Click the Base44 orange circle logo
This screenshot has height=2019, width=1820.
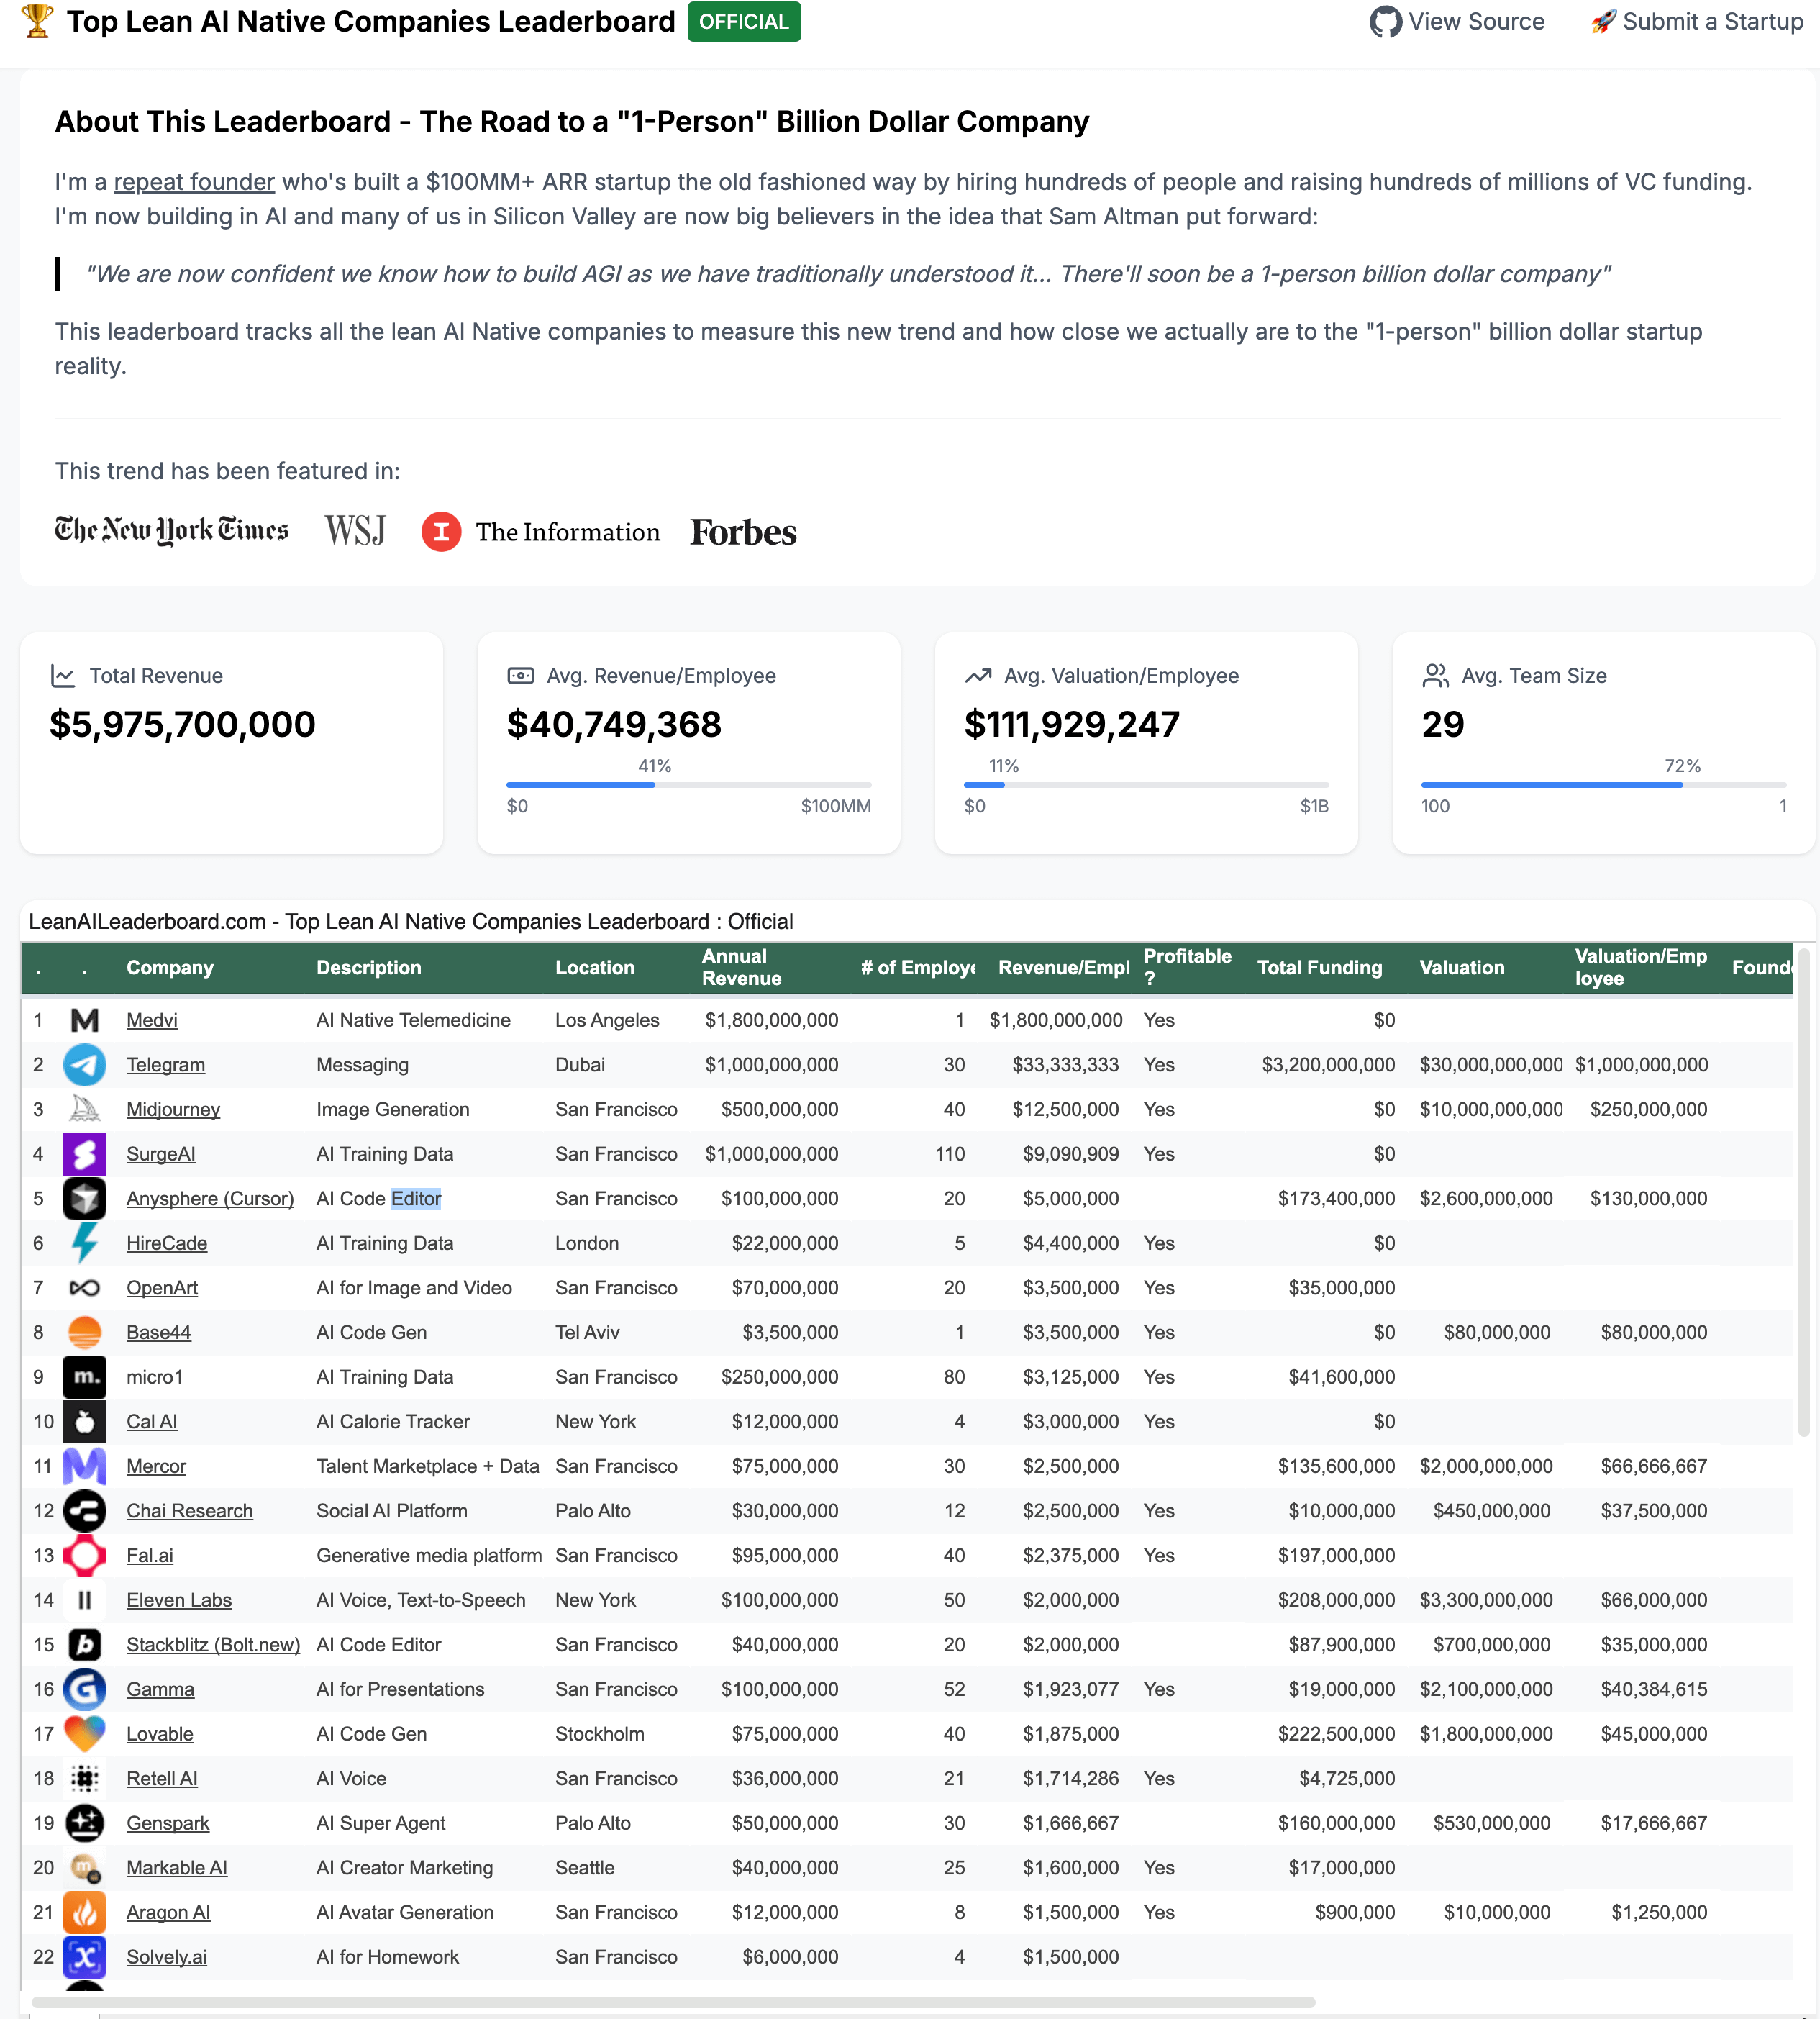coord(85,1332)
